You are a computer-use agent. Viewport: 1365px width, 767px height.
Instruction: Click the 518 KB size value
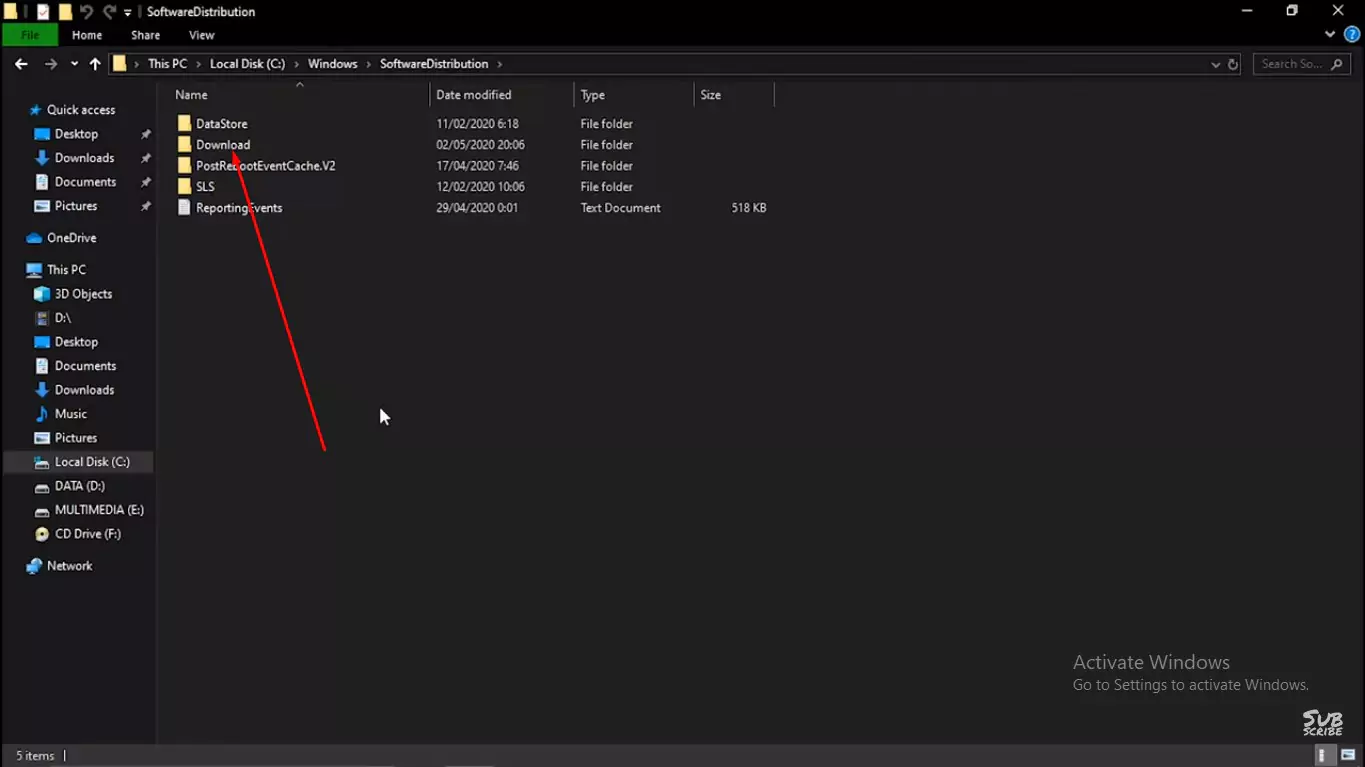[x=749, y=208]
